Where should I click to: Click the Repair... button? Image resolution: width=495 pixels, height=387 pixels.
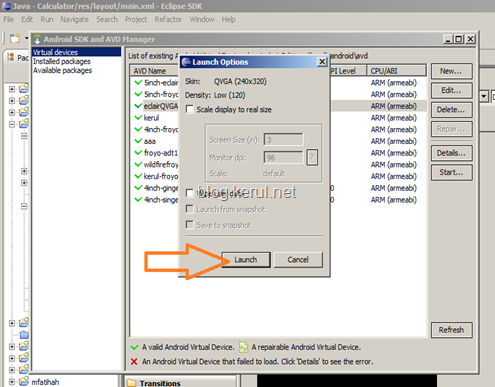pyautogui.click(x=451, y=129)
